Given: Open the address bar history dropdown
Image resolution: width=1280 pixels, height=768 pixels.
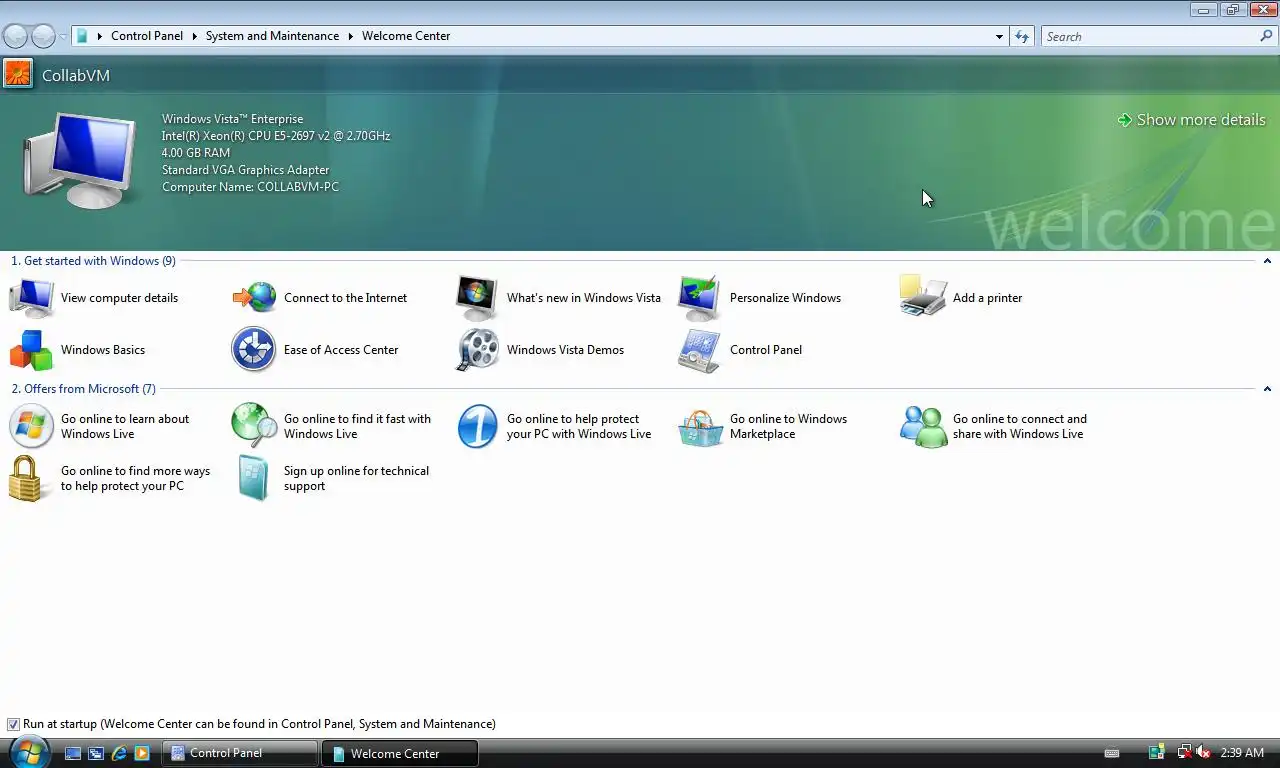Looking at the screenshot, I should 999,36.
